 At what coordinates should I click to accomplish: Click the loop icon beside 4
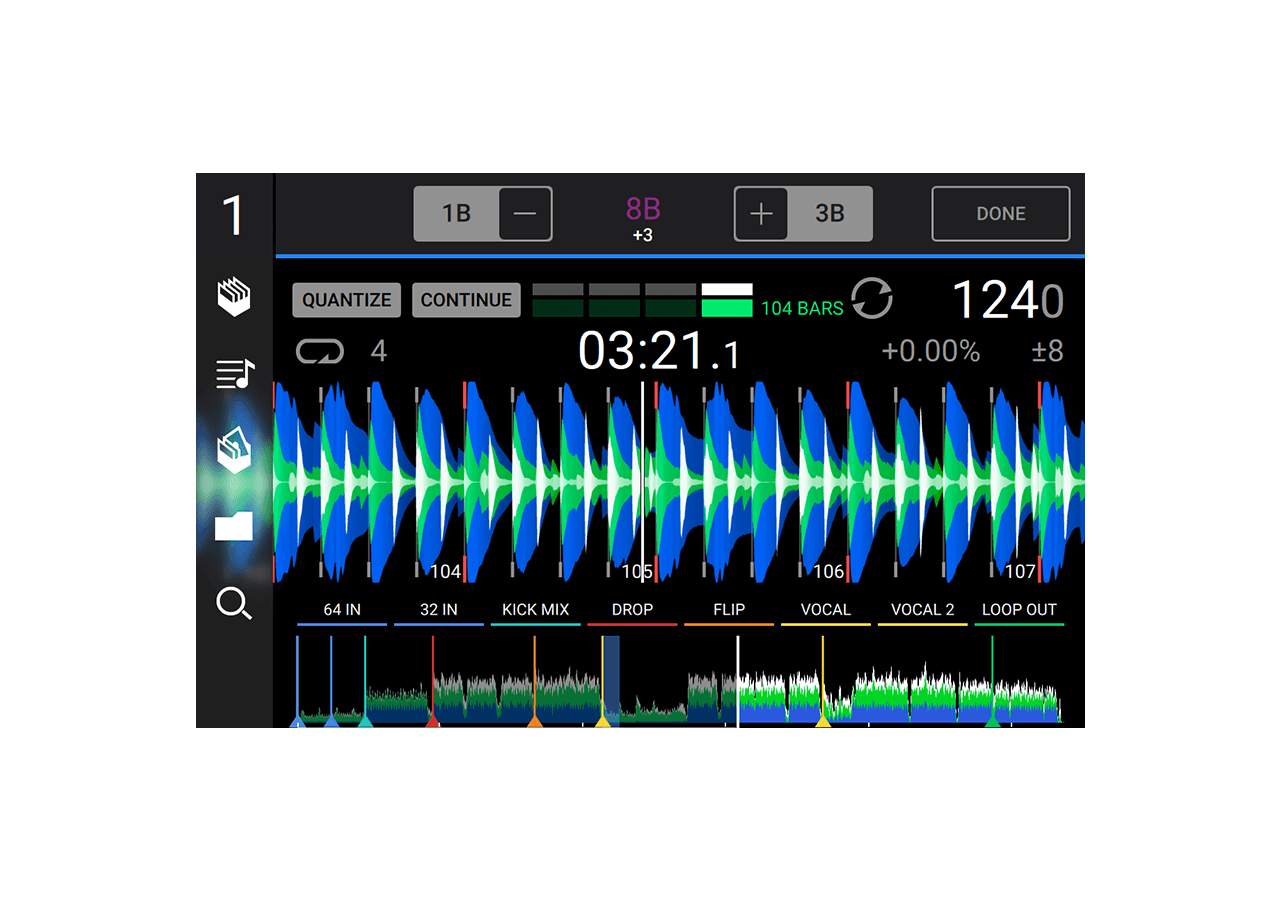point(320,351)
